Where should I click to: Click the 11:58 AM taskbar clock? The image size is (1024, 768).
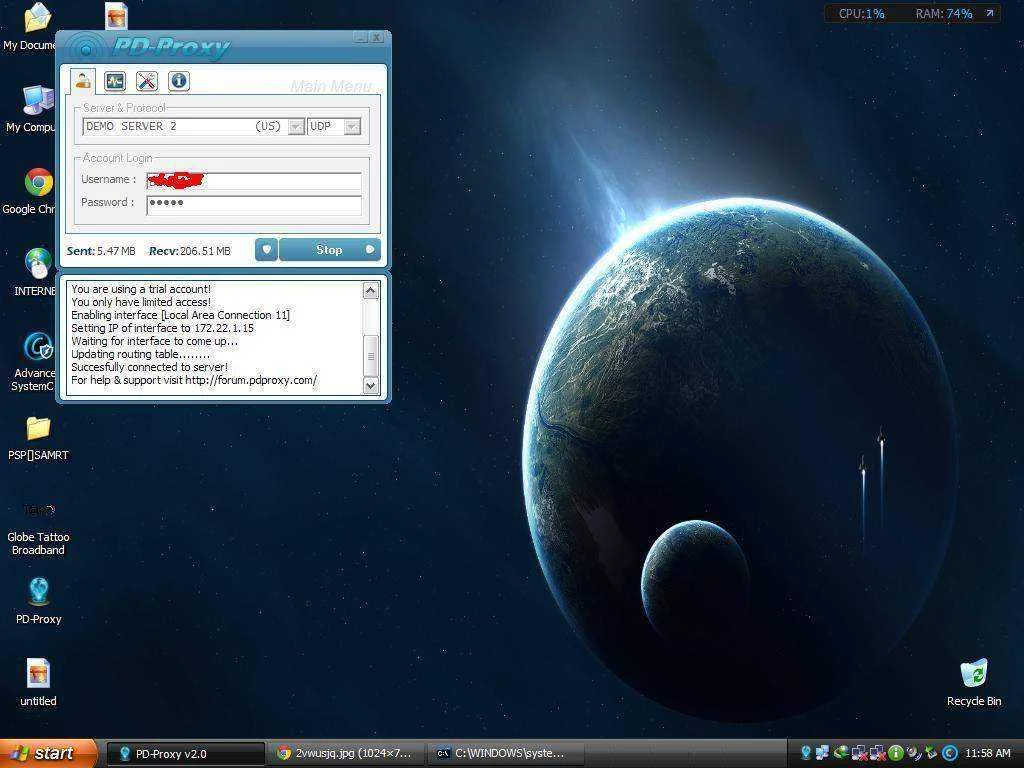[x=987, y=753]
